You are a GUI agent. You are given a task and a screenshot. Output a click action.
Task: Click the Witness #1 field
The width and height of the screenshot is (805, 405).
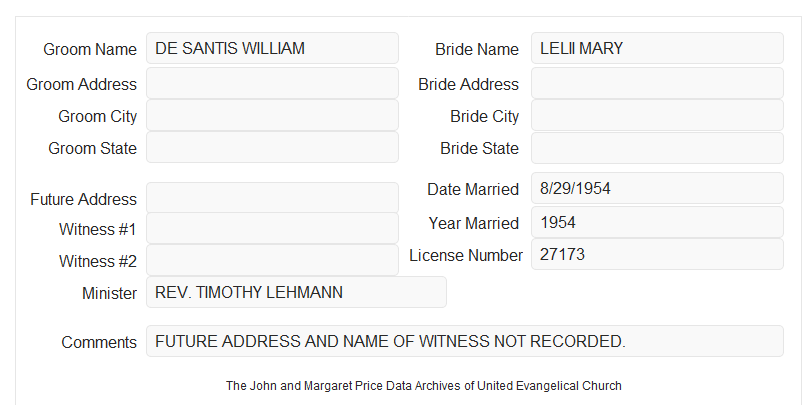[272, 228]
